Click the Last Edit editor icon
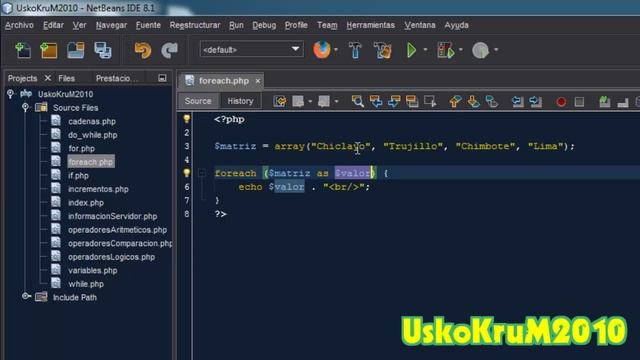 click(x=280, y=101)
